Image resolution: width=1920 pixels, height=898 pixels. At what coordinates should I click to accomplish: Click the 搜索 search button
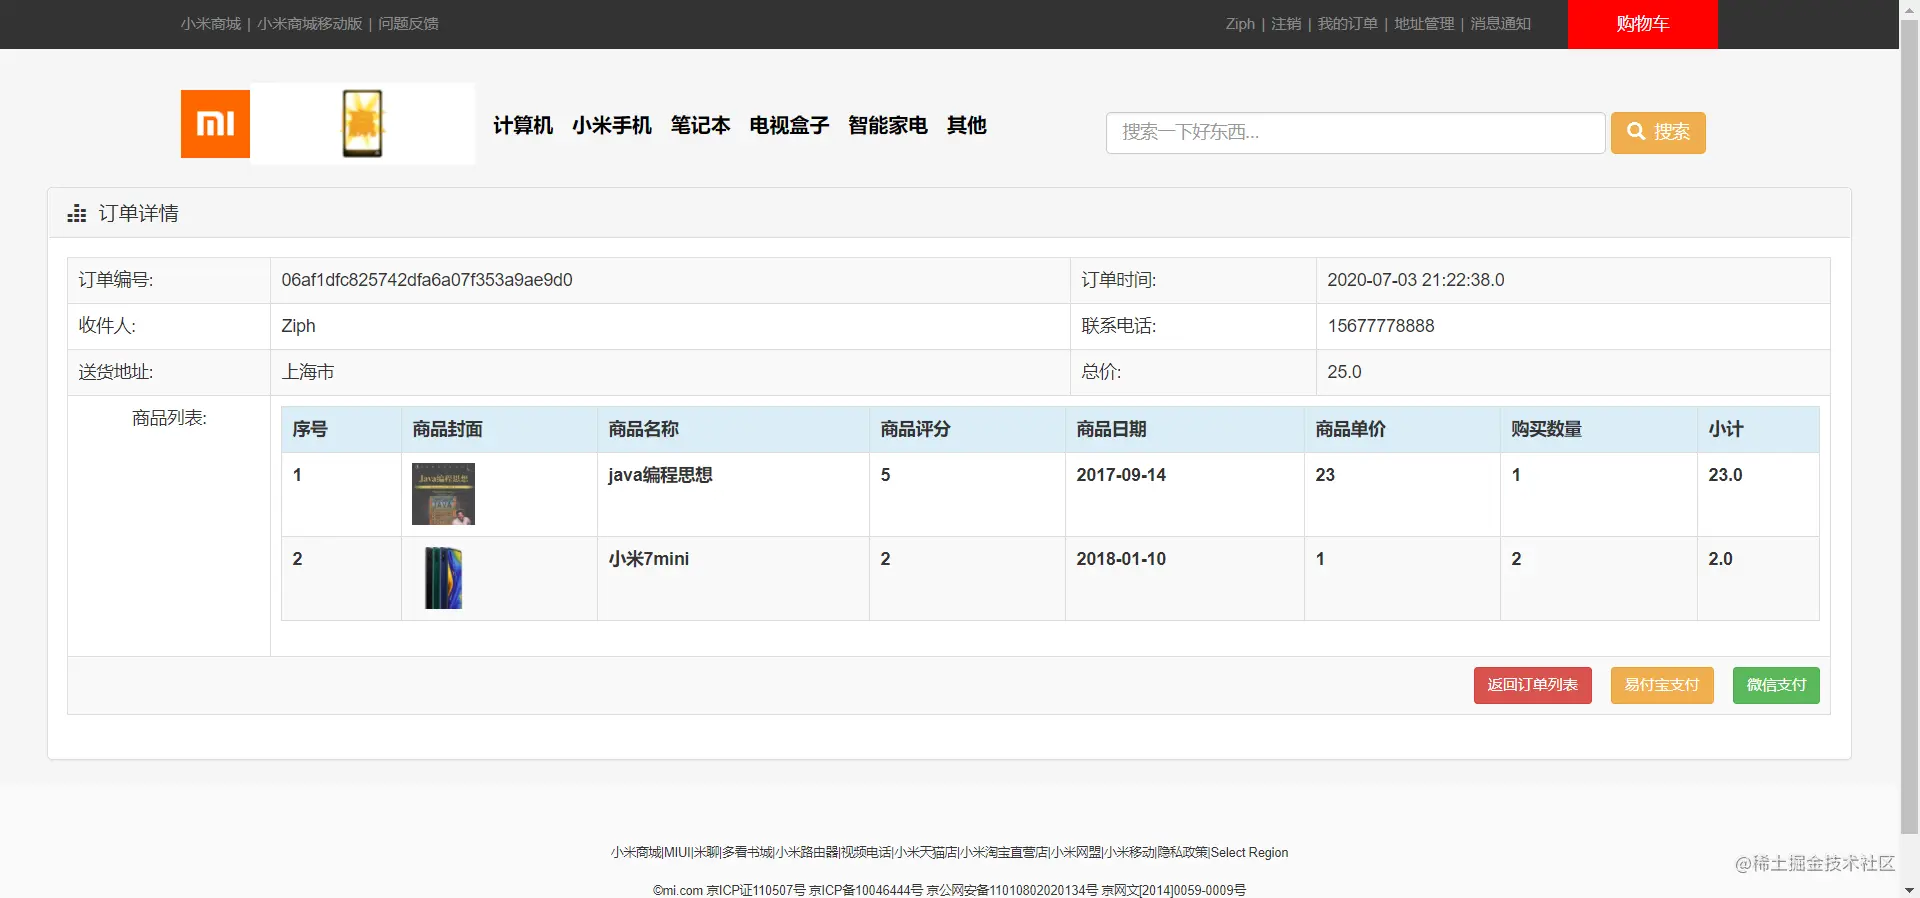[1658, 132]
